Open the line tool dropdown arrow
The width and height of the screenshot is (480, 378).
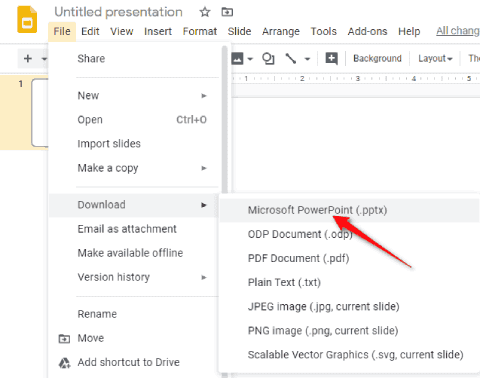click(307, 59)
